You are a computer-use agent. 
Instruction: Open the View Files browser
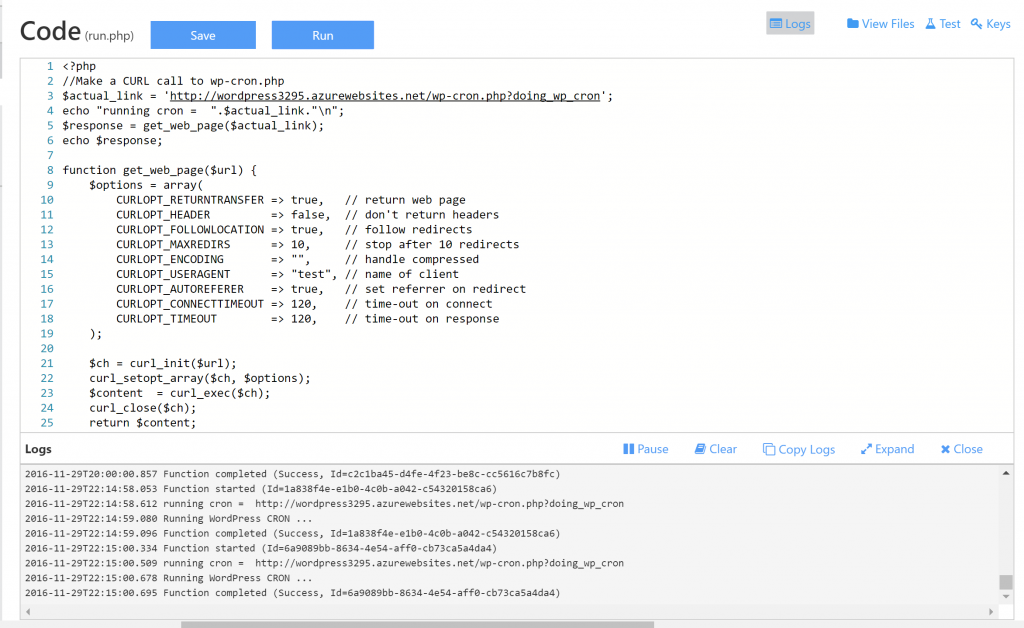tap(880, 23)
